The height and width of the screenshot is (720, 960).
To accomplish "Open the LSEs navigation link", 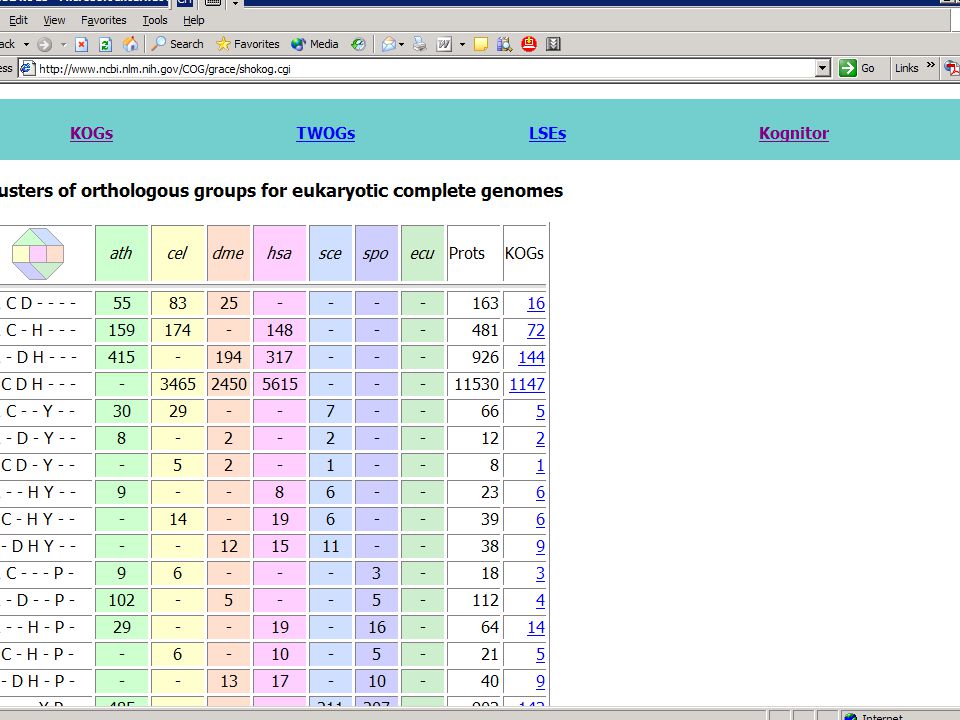I will coord(547,133).
